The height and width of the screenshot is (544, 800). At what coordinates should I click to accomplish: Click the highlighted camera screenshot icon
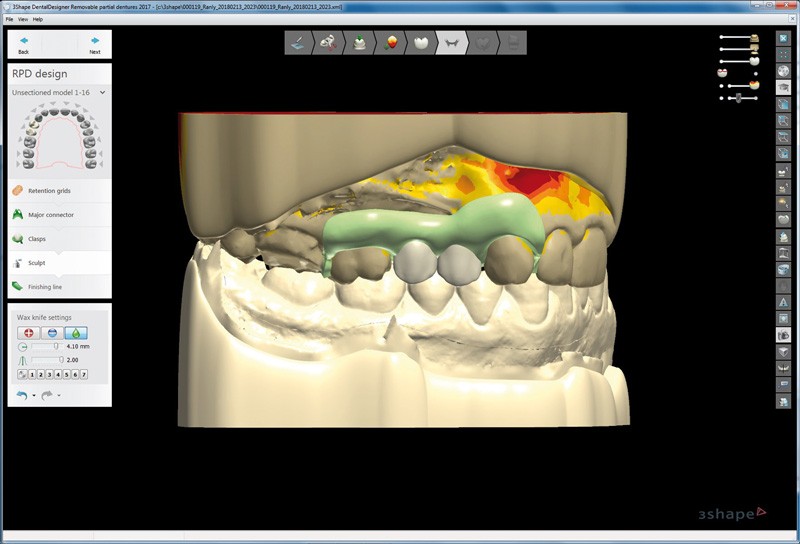783,335
